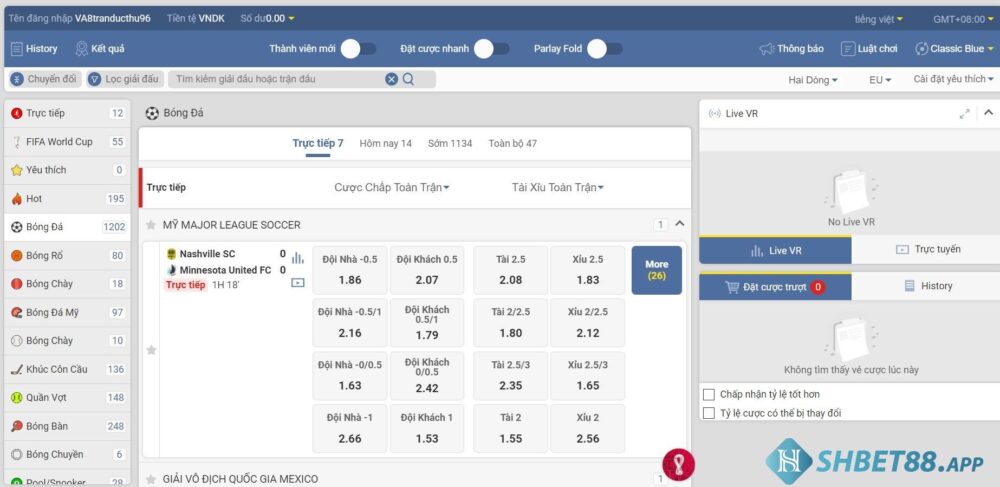
Task: Select Đội Nhà -0.5 odds 1.86
Action: pos(349,270)
